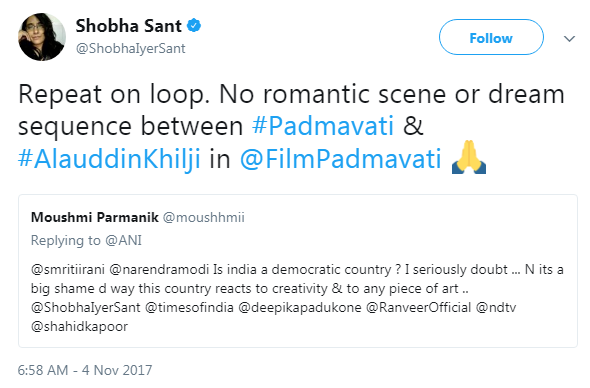Open the tweet options chevron menu
Image resolution: width=590 pixels, height=388 pixels.
[569, 38]
